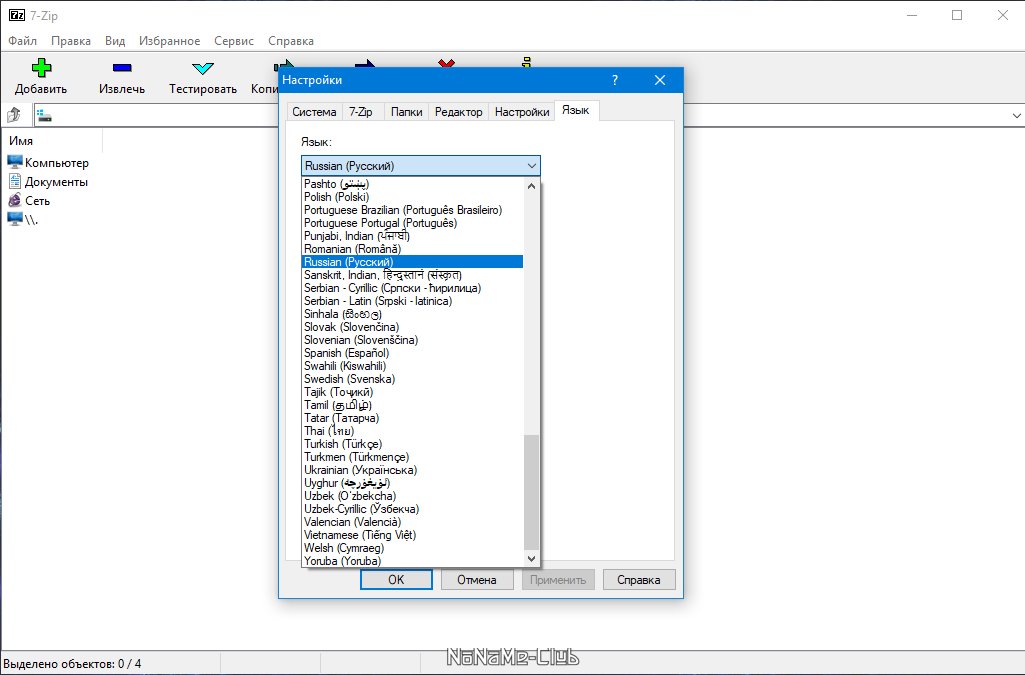Click the help question mark in Настройки dialog
The image size is (1025, 675).
pyautogui.click(x=614, y=80)
